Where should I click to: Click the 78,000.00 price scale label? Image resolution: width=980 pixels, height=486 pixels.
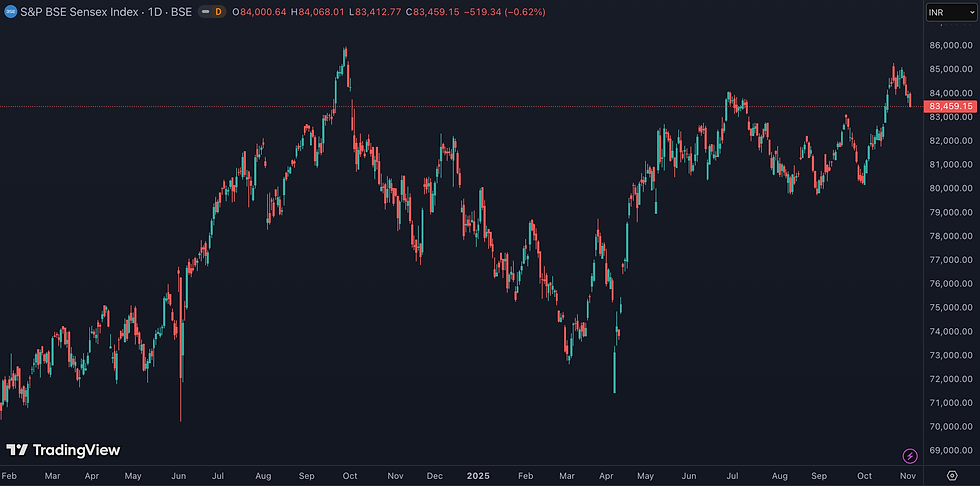(951, 236)
